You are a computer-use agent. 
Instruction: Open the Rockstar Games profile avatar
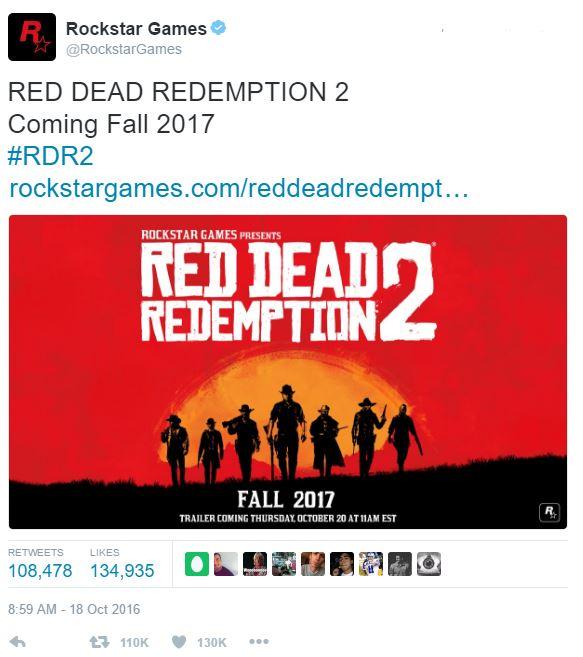pyautogui.click(x=32, y=37)
